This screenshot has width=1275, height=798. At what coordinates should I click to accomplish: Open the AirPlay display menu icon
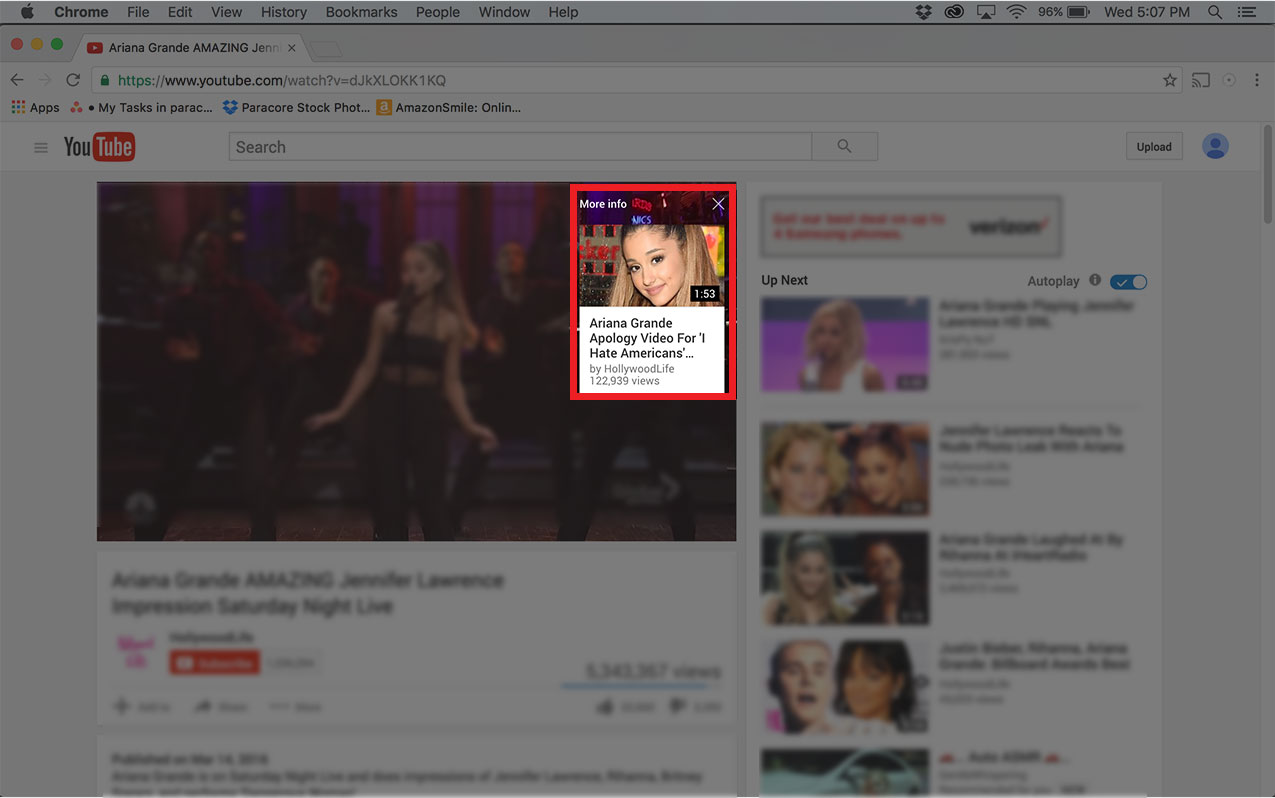tap(985, 12)
